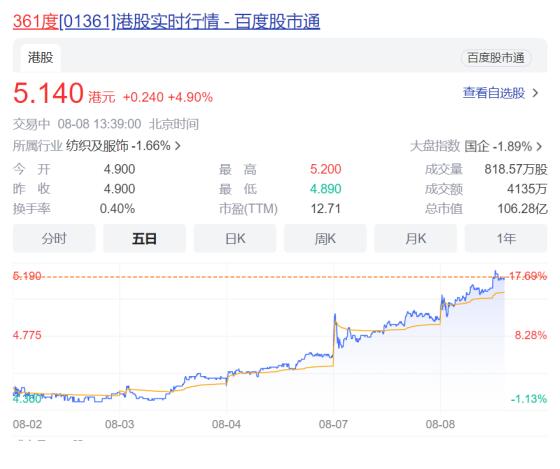Click the 08-07 date label on chart axis

pyautogui.click(x=333, y=424)
